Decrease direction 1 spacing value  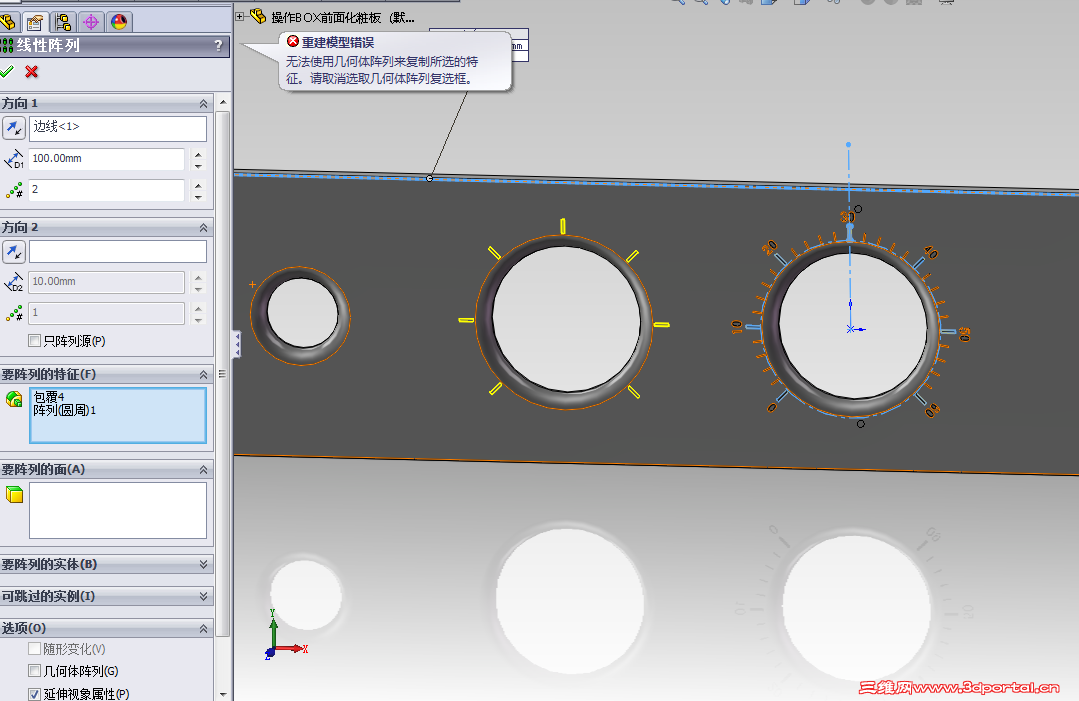pyautogui.click(x=198, y=165)
